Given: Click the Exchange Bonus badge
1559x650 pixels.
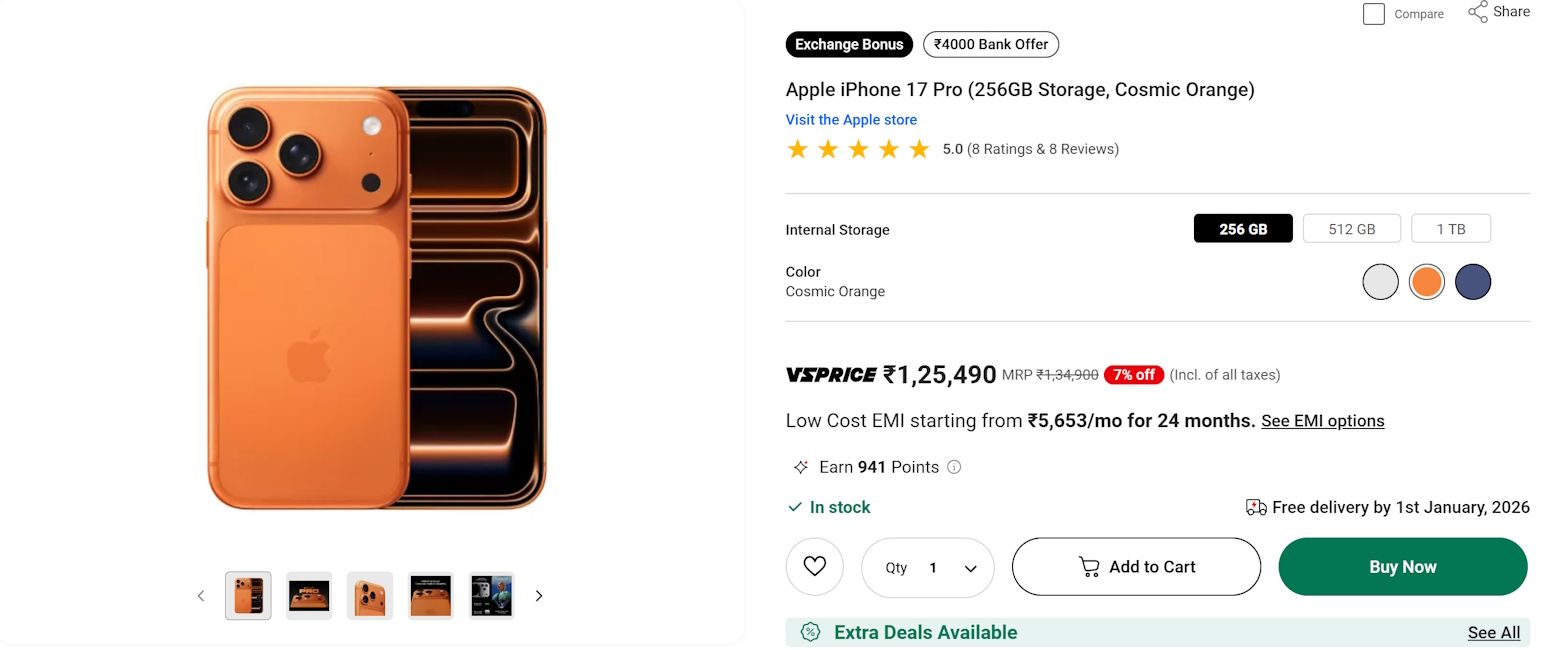Looking at the screenshot, I should coord(848,44).
